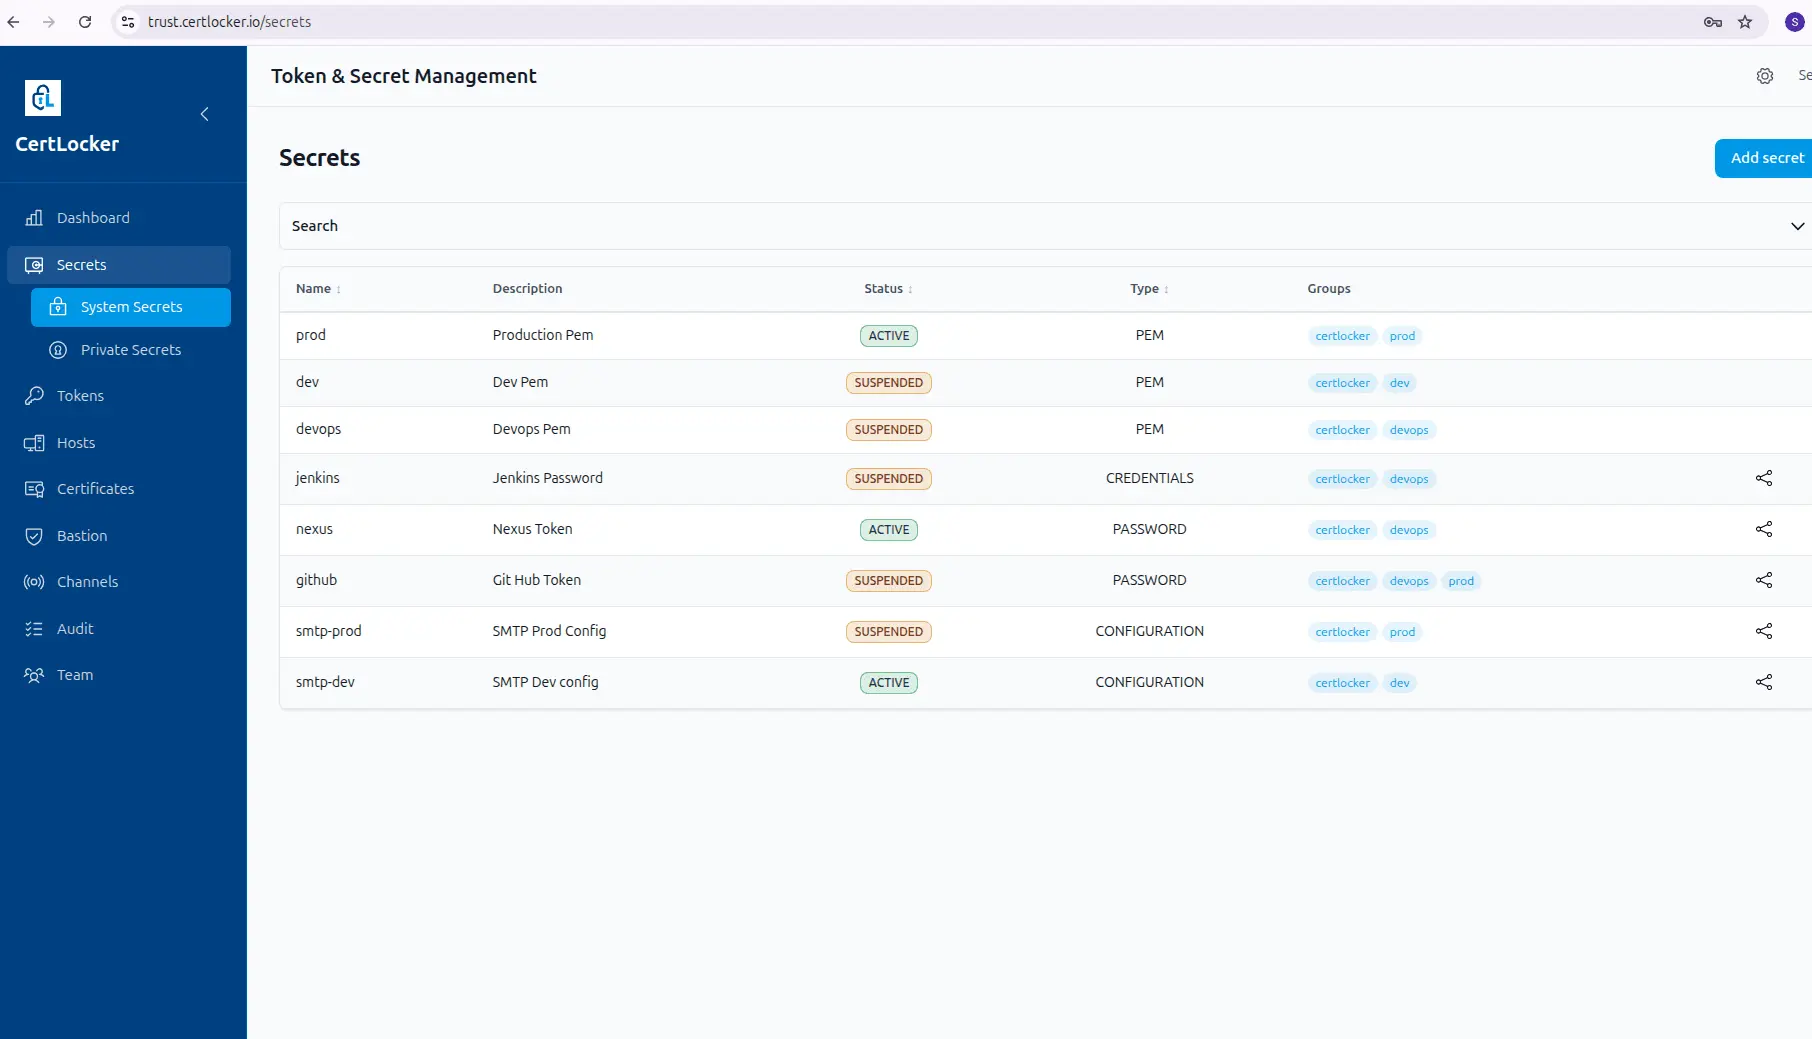Click the settings gear icon in header

coord(1765,76)
